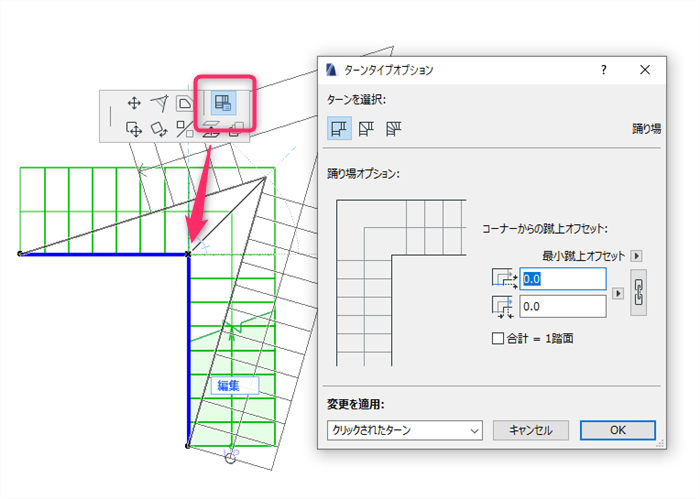Screen dimensions: 700x499
Task: Close the ターンタイプオプション dialog
Action: pos(645,70)
